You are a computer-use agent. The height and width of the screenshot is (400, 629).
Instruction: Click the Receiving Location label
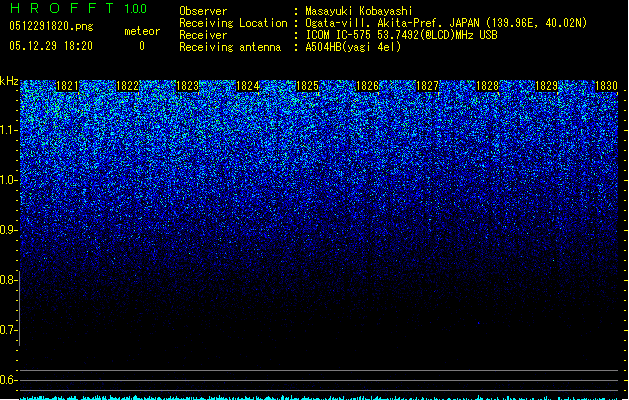[233, 23]
